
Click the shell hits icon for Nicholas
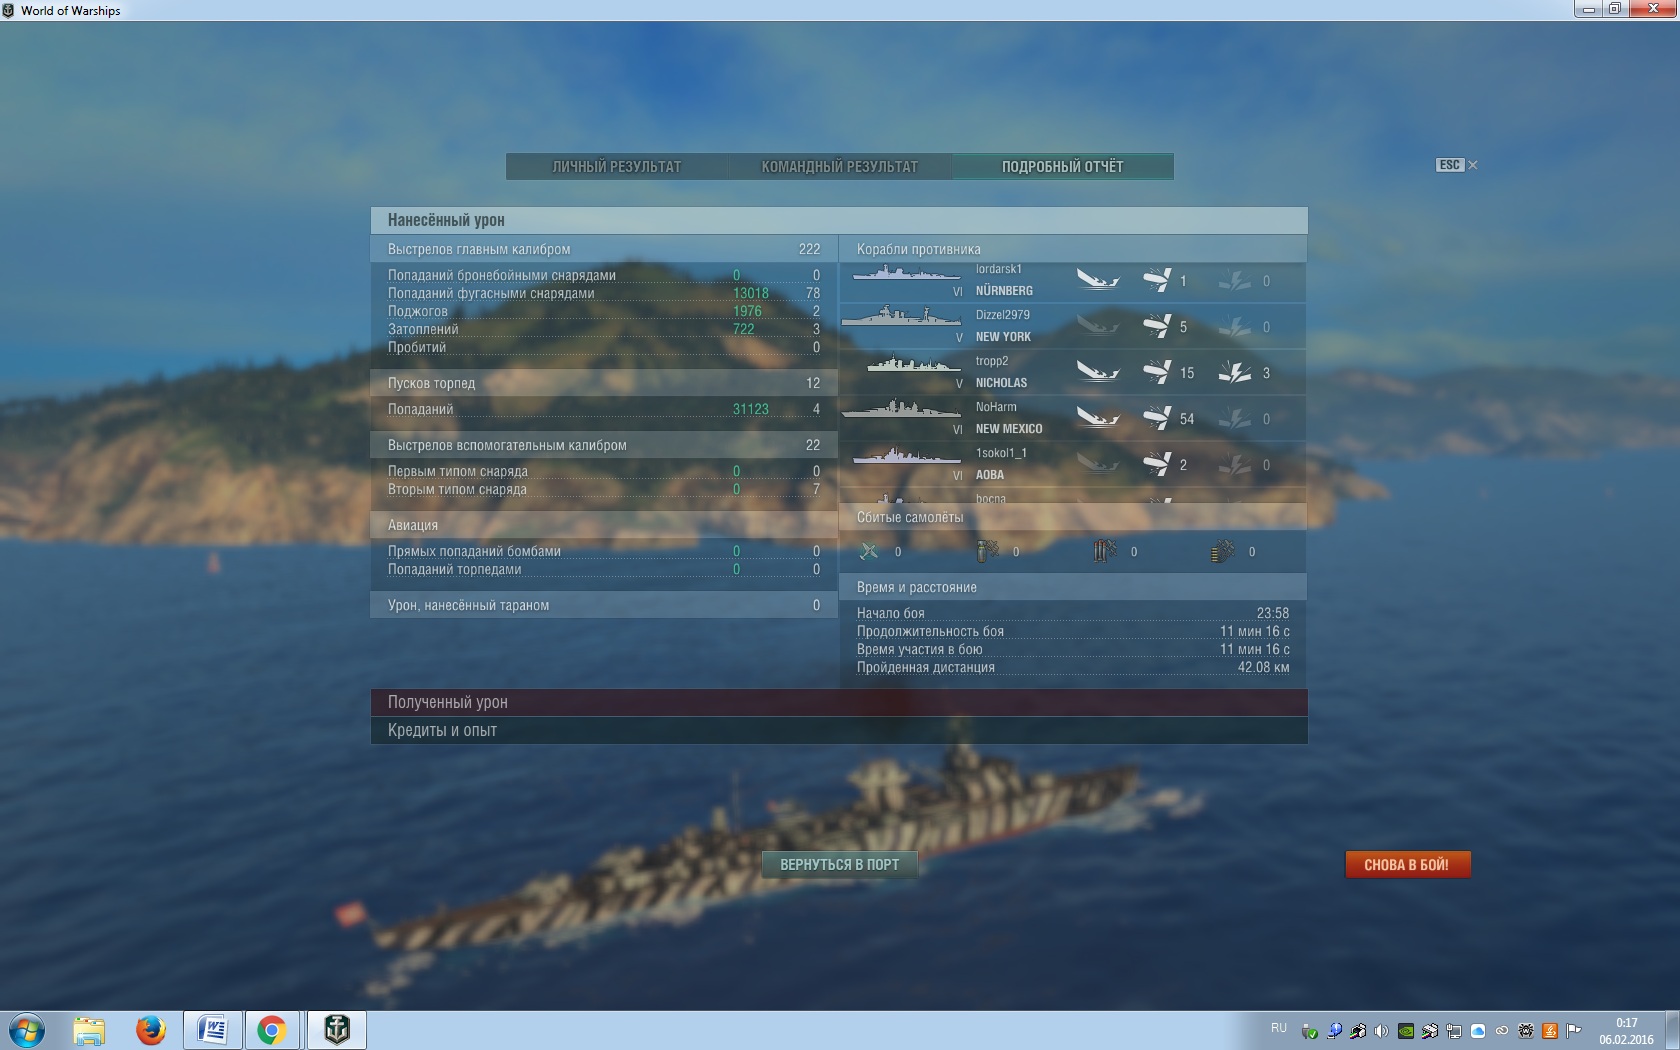pos(1157,372)
